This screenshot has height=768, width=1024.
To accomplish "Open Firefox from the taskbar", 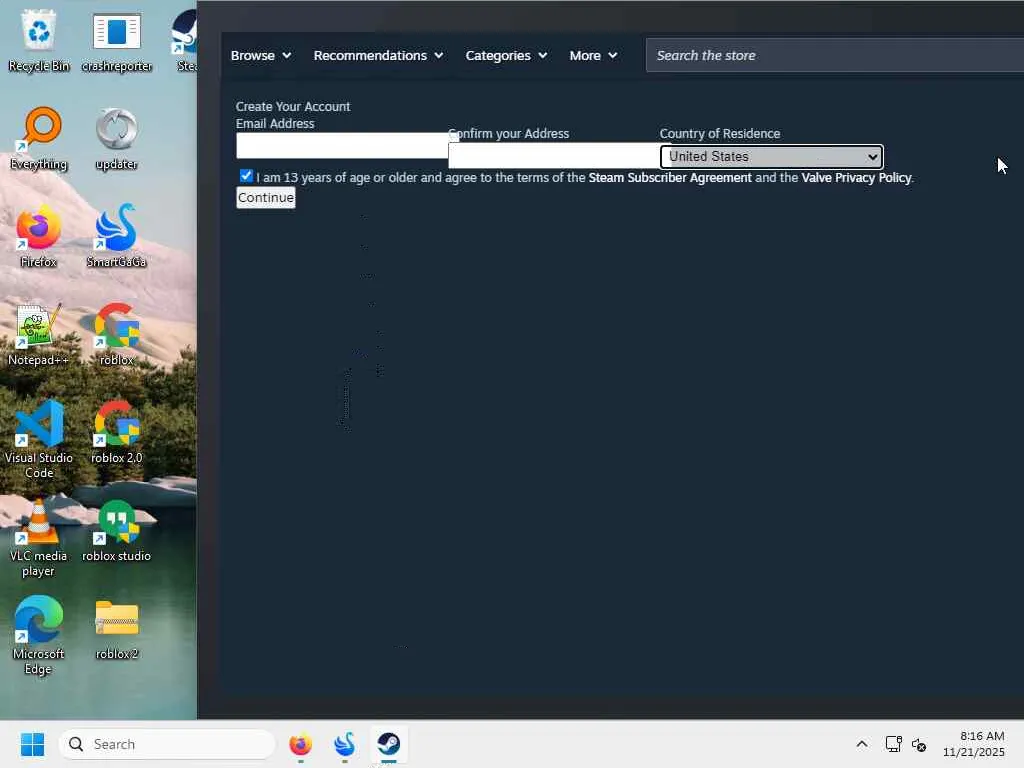I will tap(300, 744).
